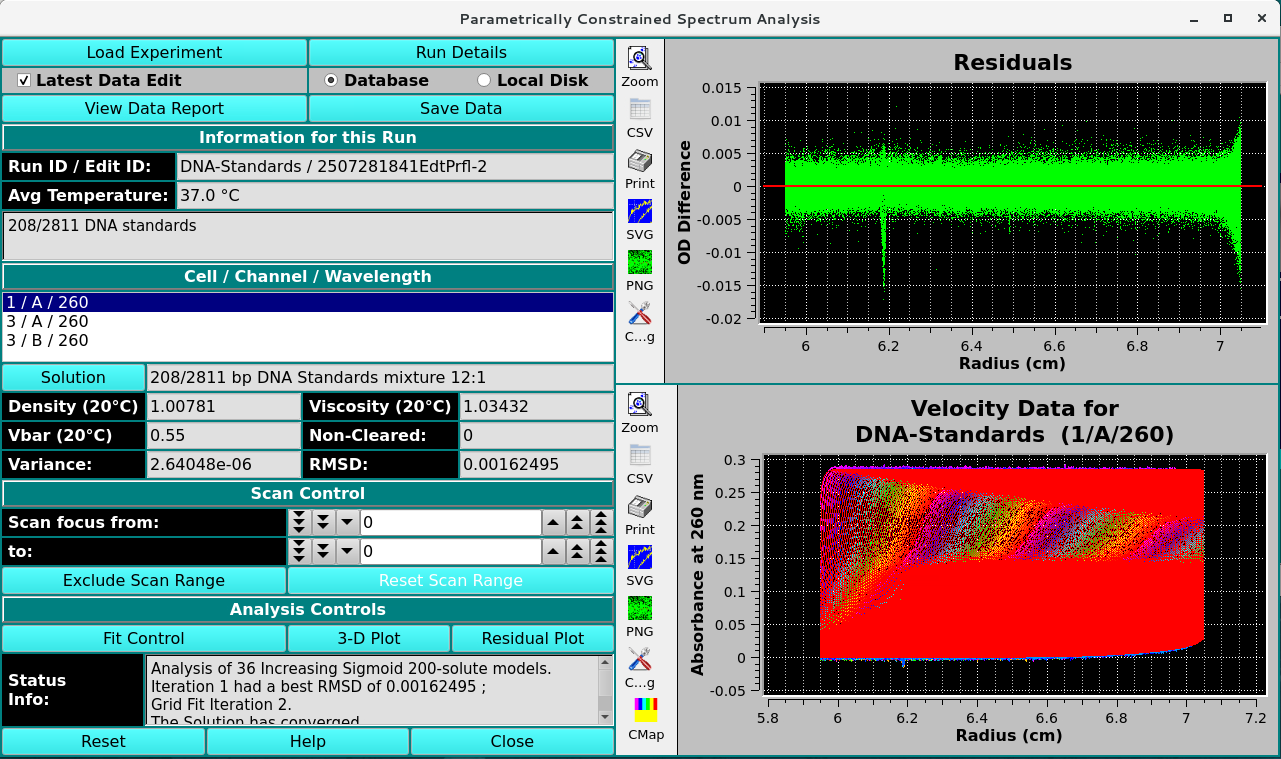Click the Zoom icon beside Residuals plot

[640, 60]
